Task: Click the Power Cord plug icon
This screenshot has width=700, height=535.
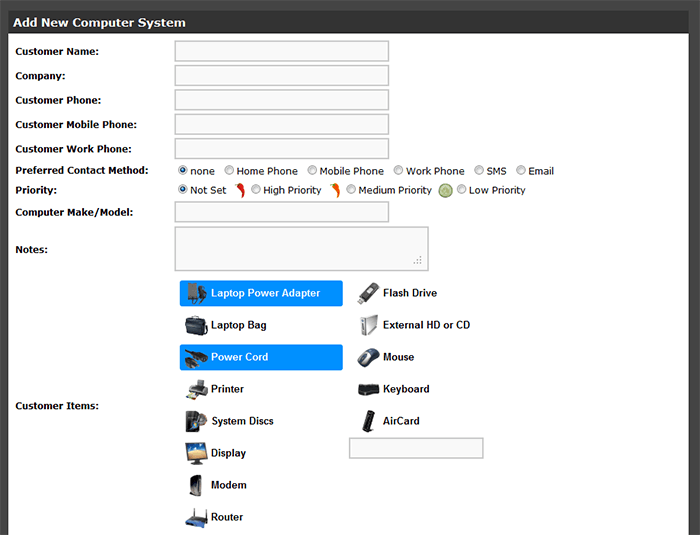Action: pos(196,358)
